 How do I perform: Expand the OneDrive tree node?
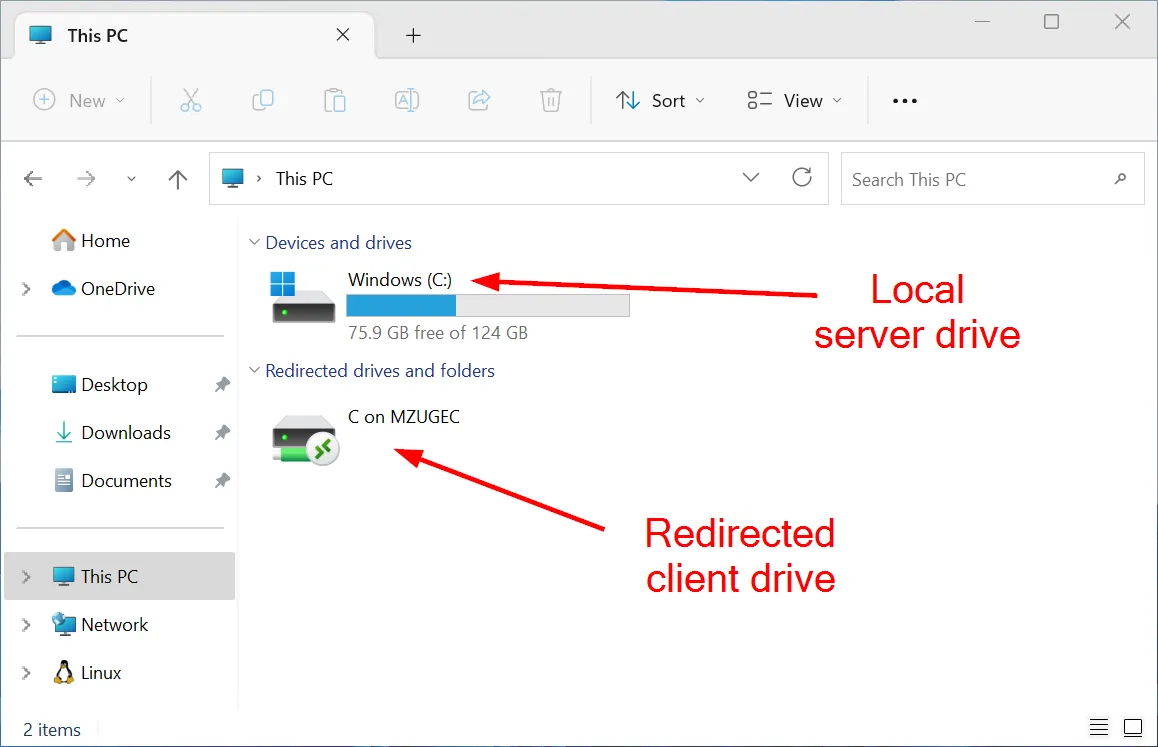[26, 289]
